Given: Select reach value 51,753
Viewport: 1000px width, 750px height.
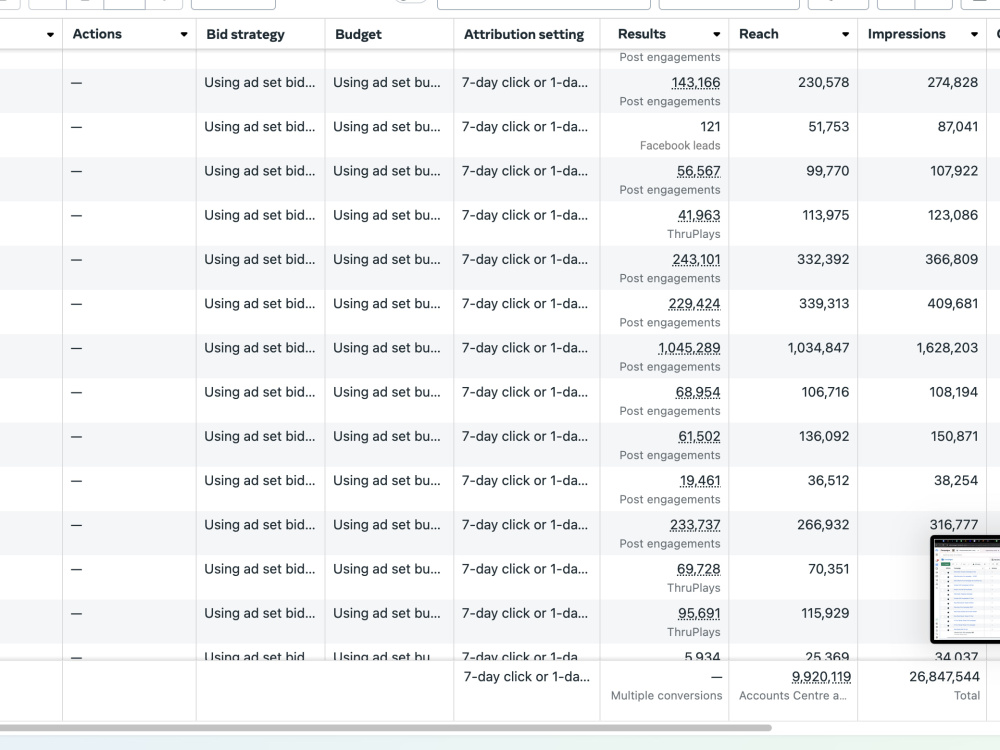Looking at the screenshot, I should pos(828,127).
